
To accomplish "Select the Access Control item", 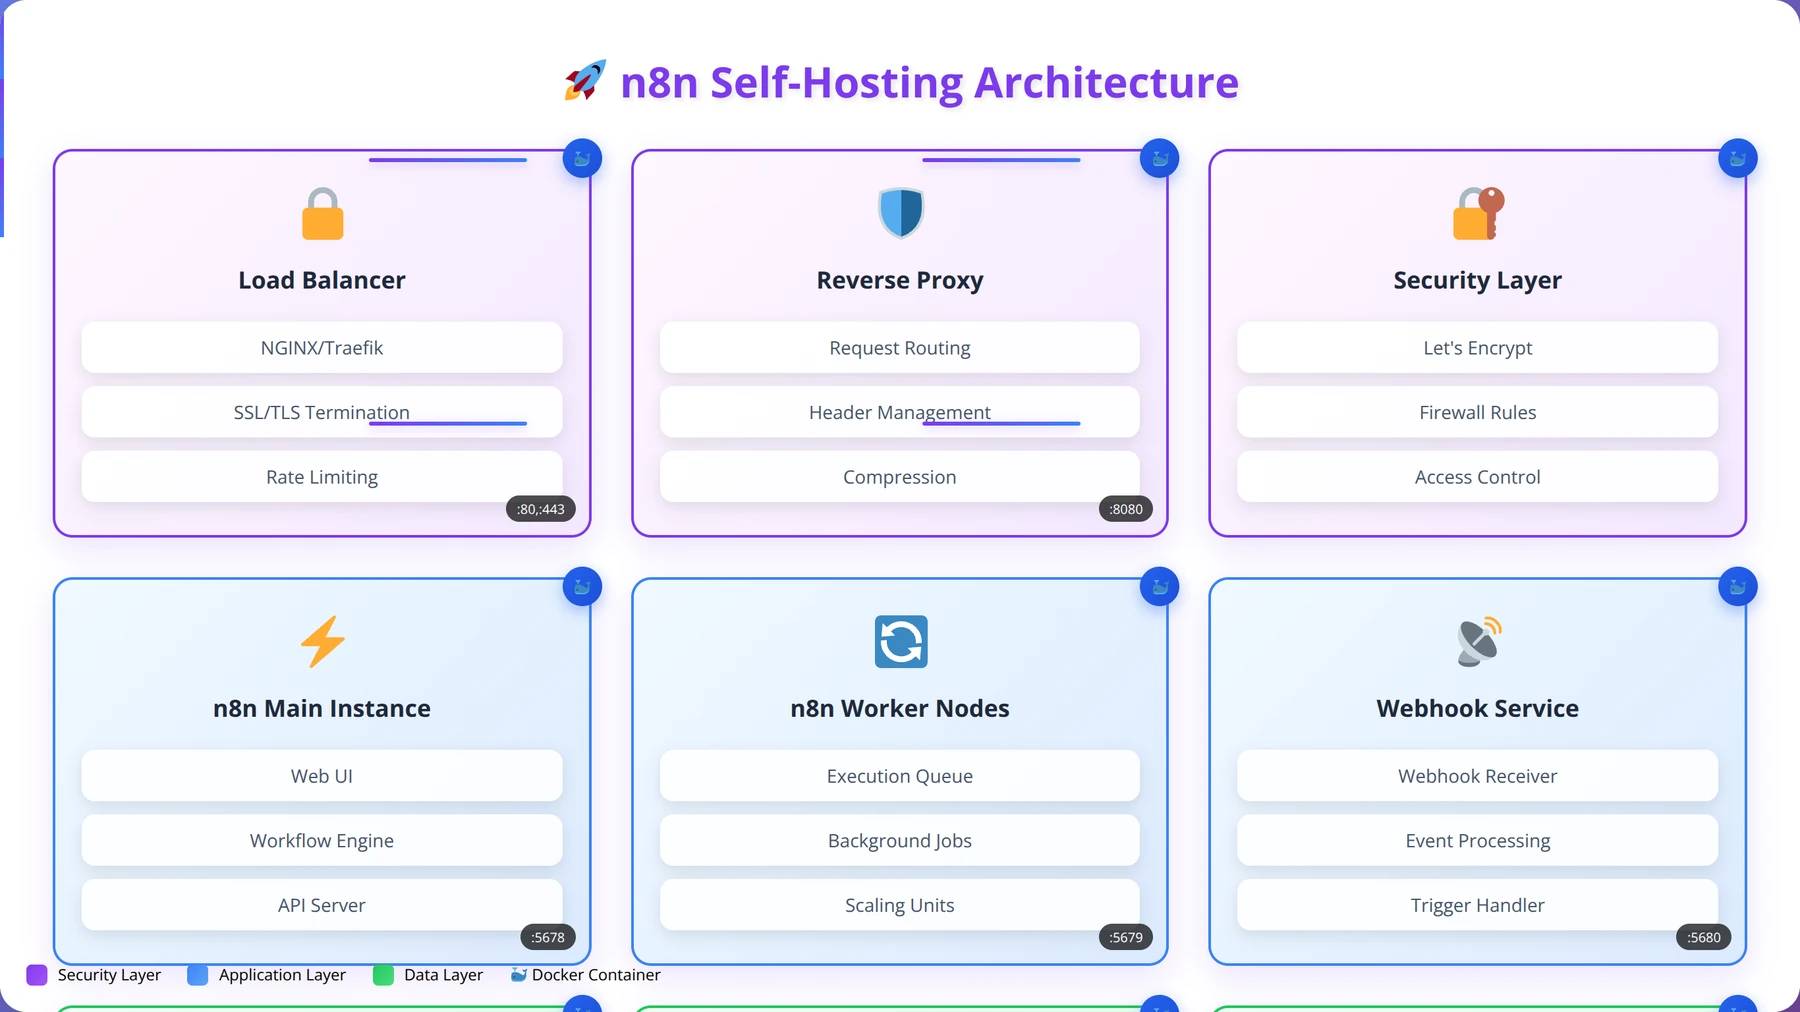I will pos(1478,477).
